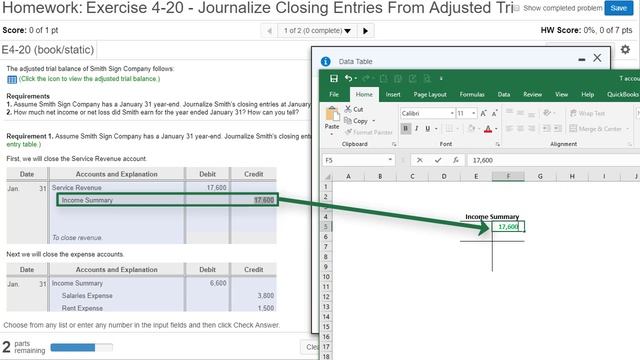Click Decrease Font Size button

click(x=494, y=113)
